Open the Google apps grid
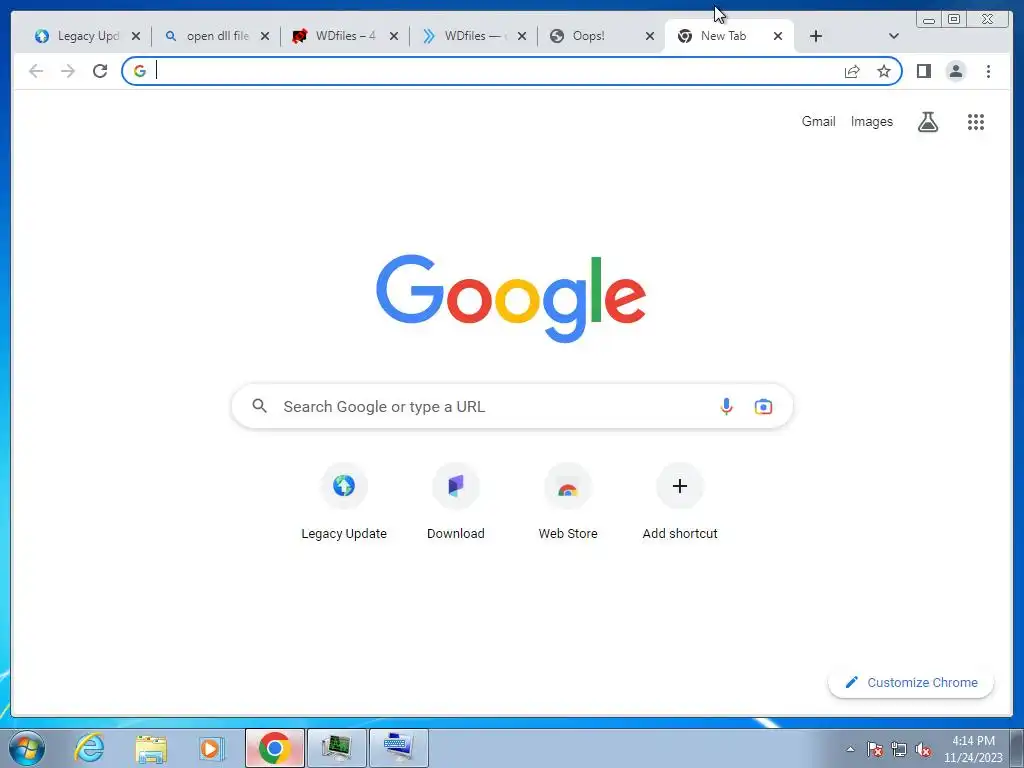1024x768 pixels. pyautogui.click(x=976, y=121)
